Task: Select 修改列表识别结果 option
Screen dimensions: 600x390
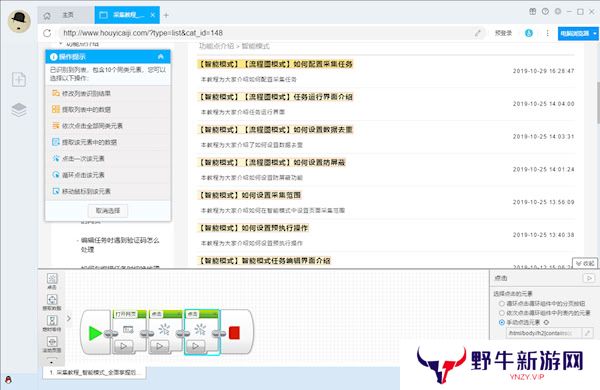Action: pos(108,93)
